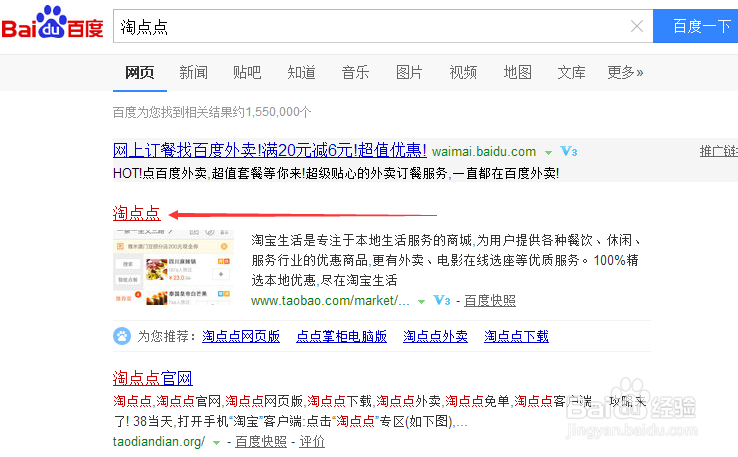Open 百度快照 for the taobao result
The width and height of the screenshot is (738, 457).
(490, 300)
